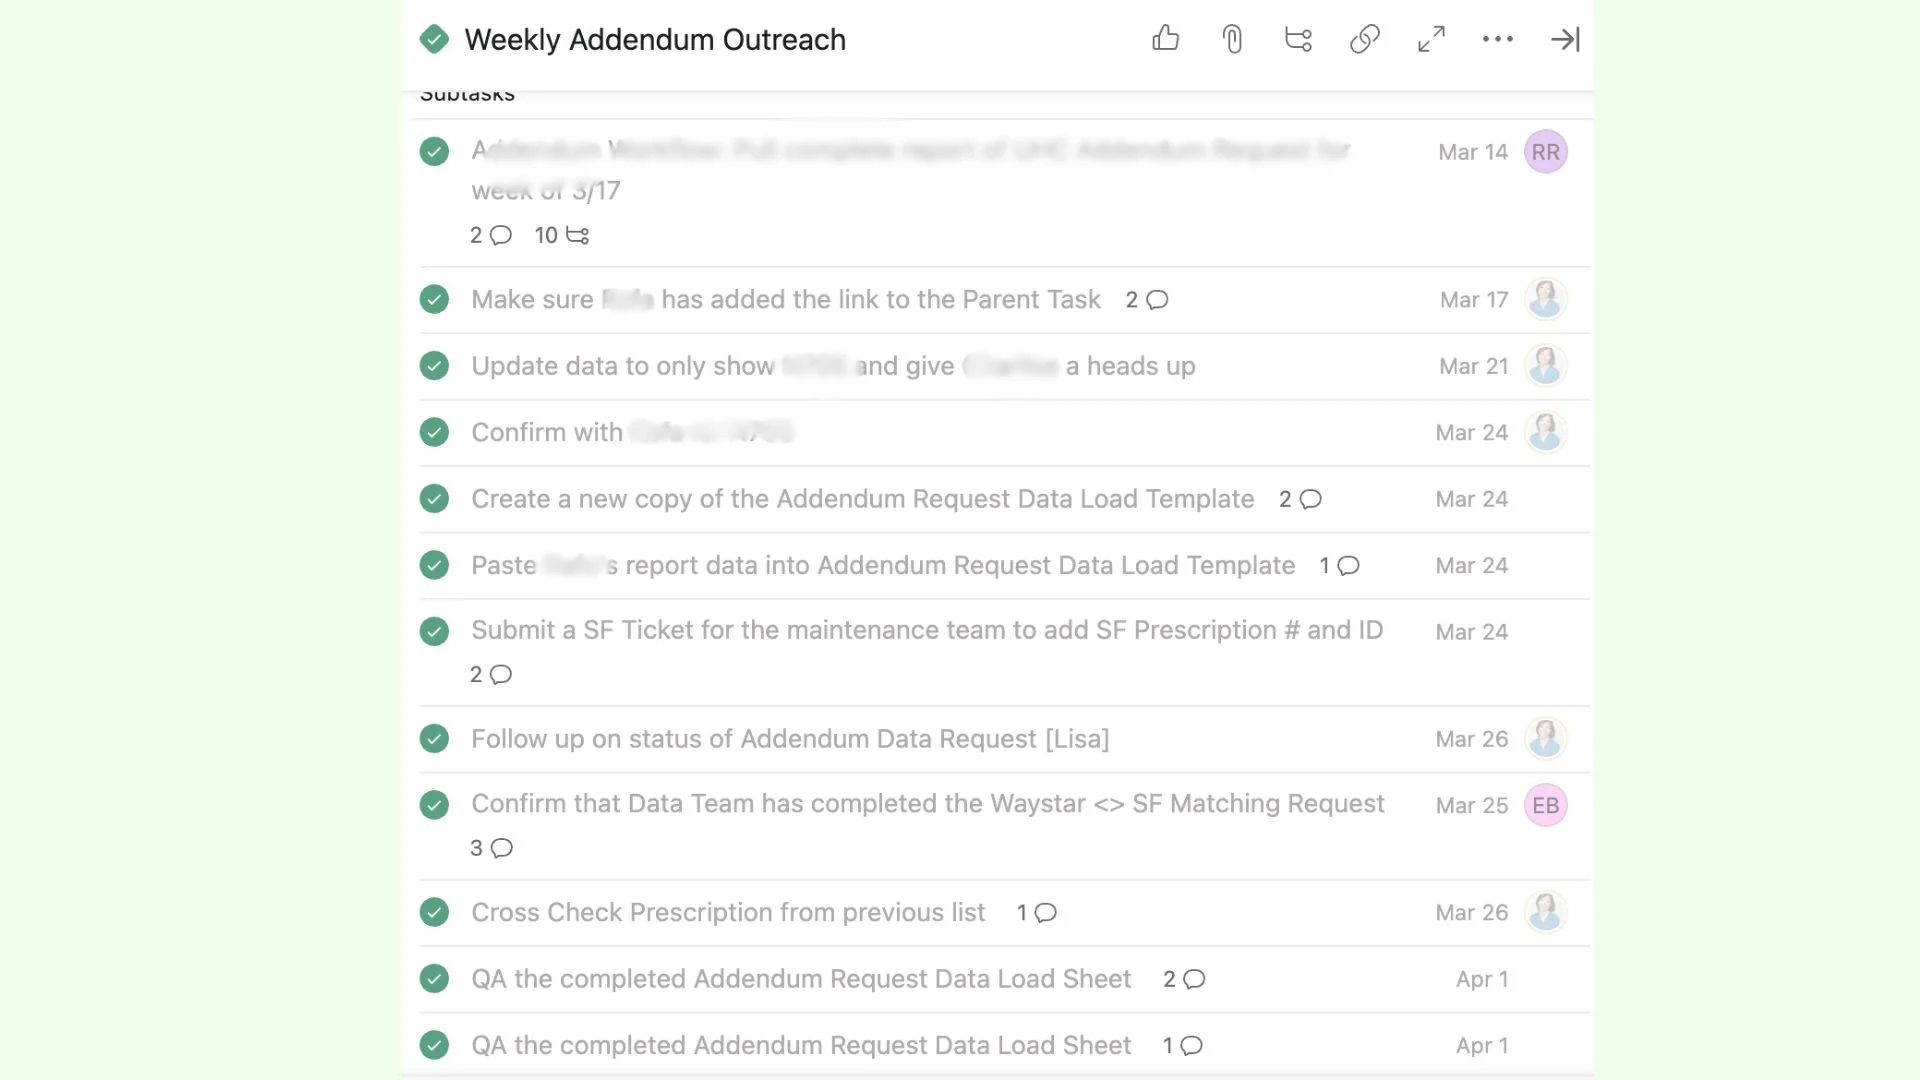The width and height of the screenshot is (1920, 1080).
Task: Copy task link with chain icon
Action: coord(1364,39)
